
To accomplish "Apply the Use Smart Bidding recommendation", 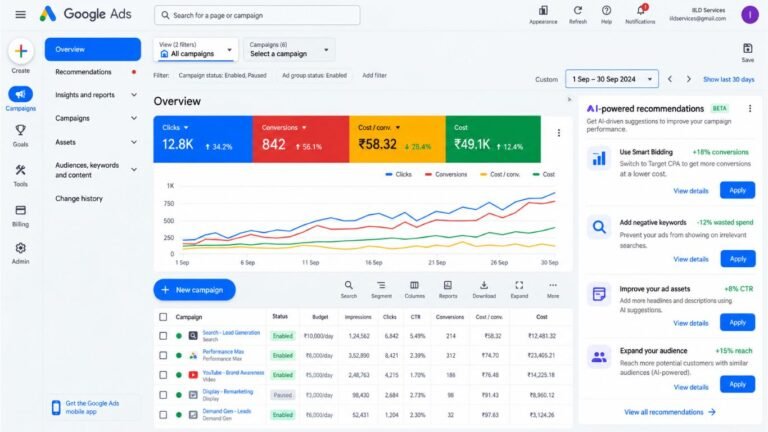I will click(x=737, y=190).
